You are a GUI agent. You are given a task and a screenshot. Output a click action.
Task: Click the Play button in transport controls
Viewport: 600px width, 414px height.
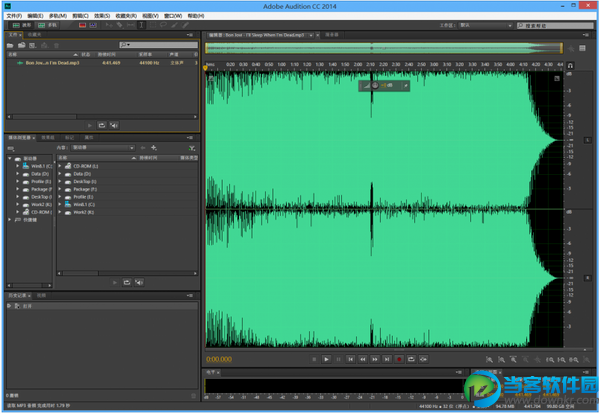click(326, 358)
